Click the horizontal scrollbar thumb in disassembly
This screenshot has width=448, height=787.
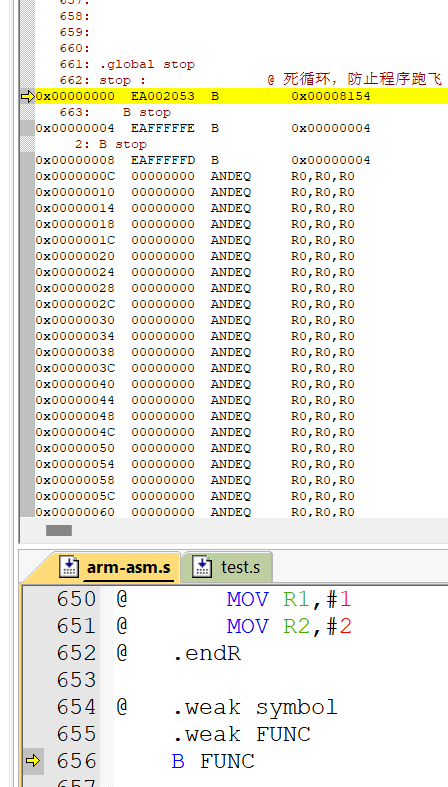pos(59,530)
